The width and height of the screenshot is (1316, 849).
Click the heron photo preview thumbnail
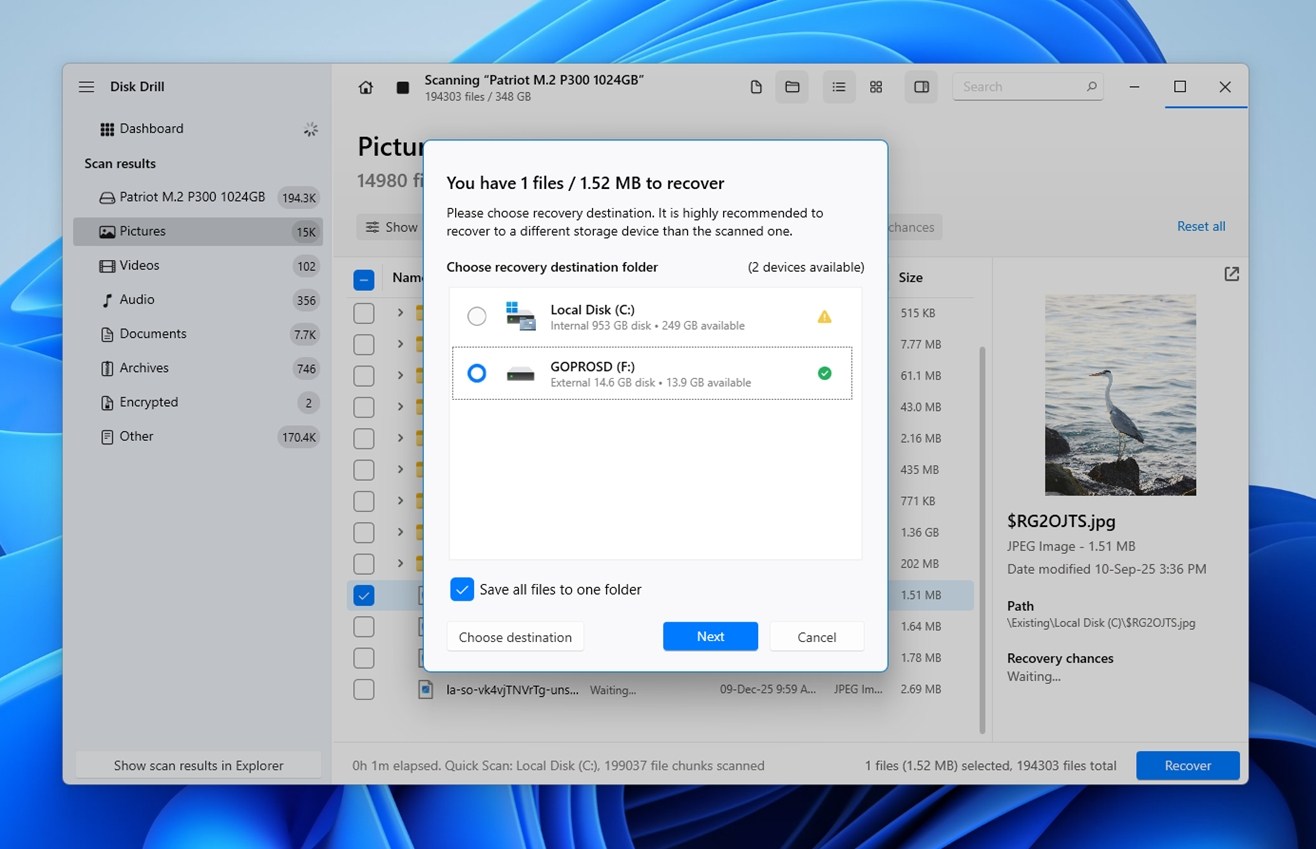click(1120, 395)
